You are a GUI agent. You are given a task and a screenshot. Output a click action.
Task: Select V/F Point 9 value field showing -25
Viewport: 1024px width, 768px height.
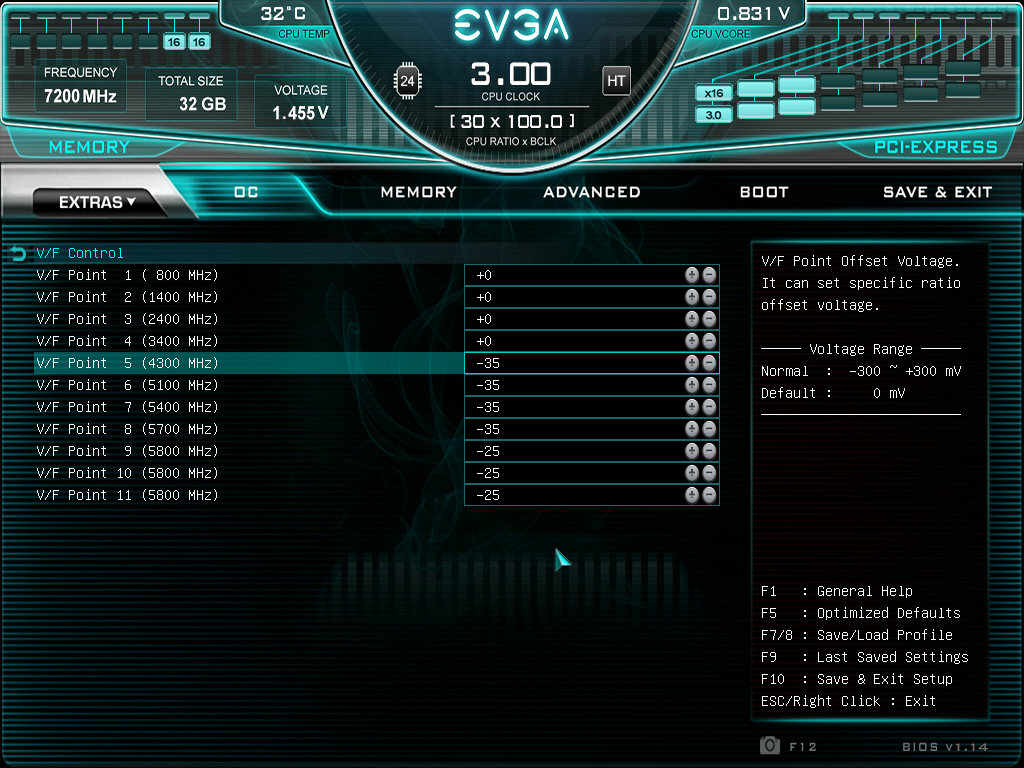[x=592, y=451]
